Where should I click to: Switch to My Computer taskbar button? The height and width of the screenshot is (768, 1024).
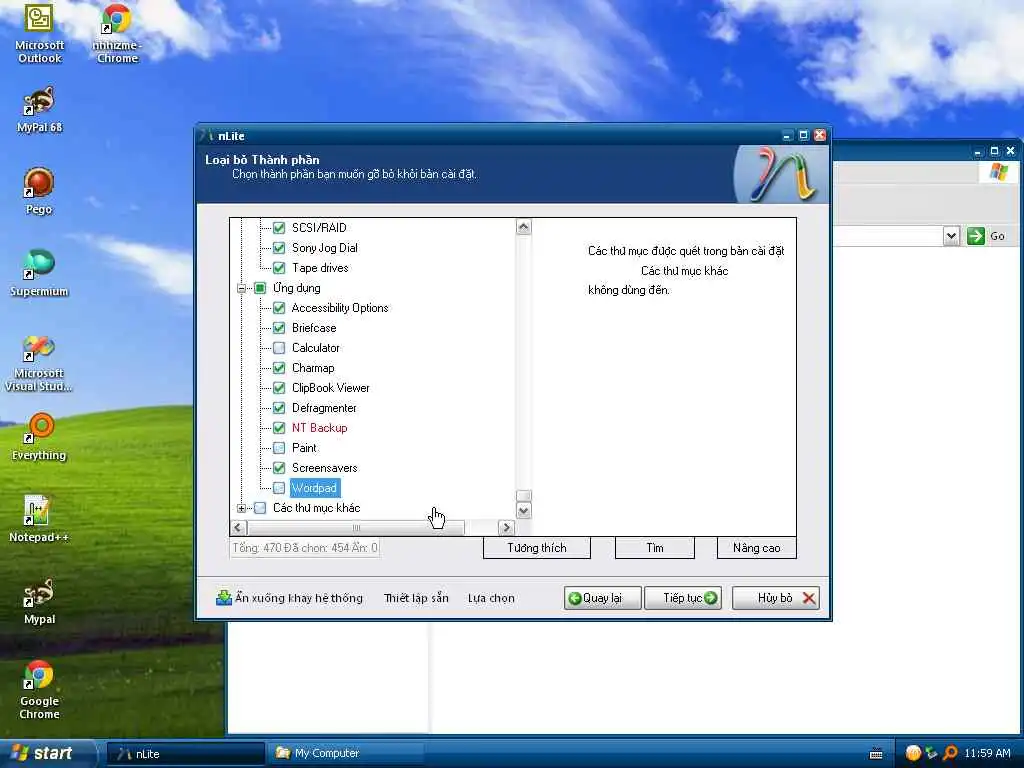click(x=345, y=754)
